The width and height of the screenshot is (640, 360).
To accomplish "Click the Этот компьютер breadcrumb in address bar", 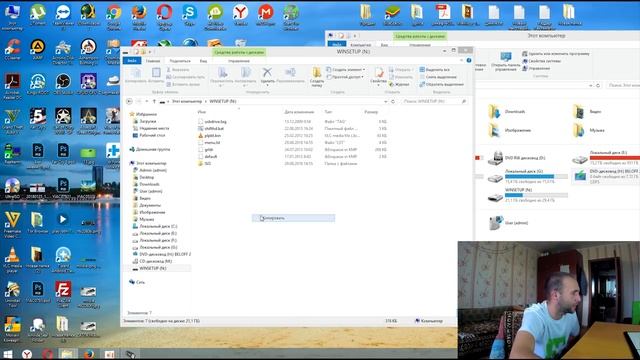I will pyautogui.click(x=187, y=101).
